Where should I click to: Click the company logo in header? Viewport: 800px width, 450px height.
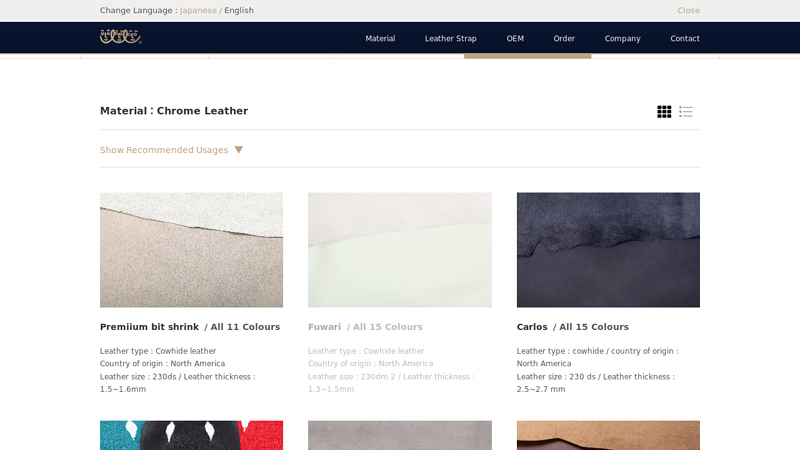click(120, 37)
